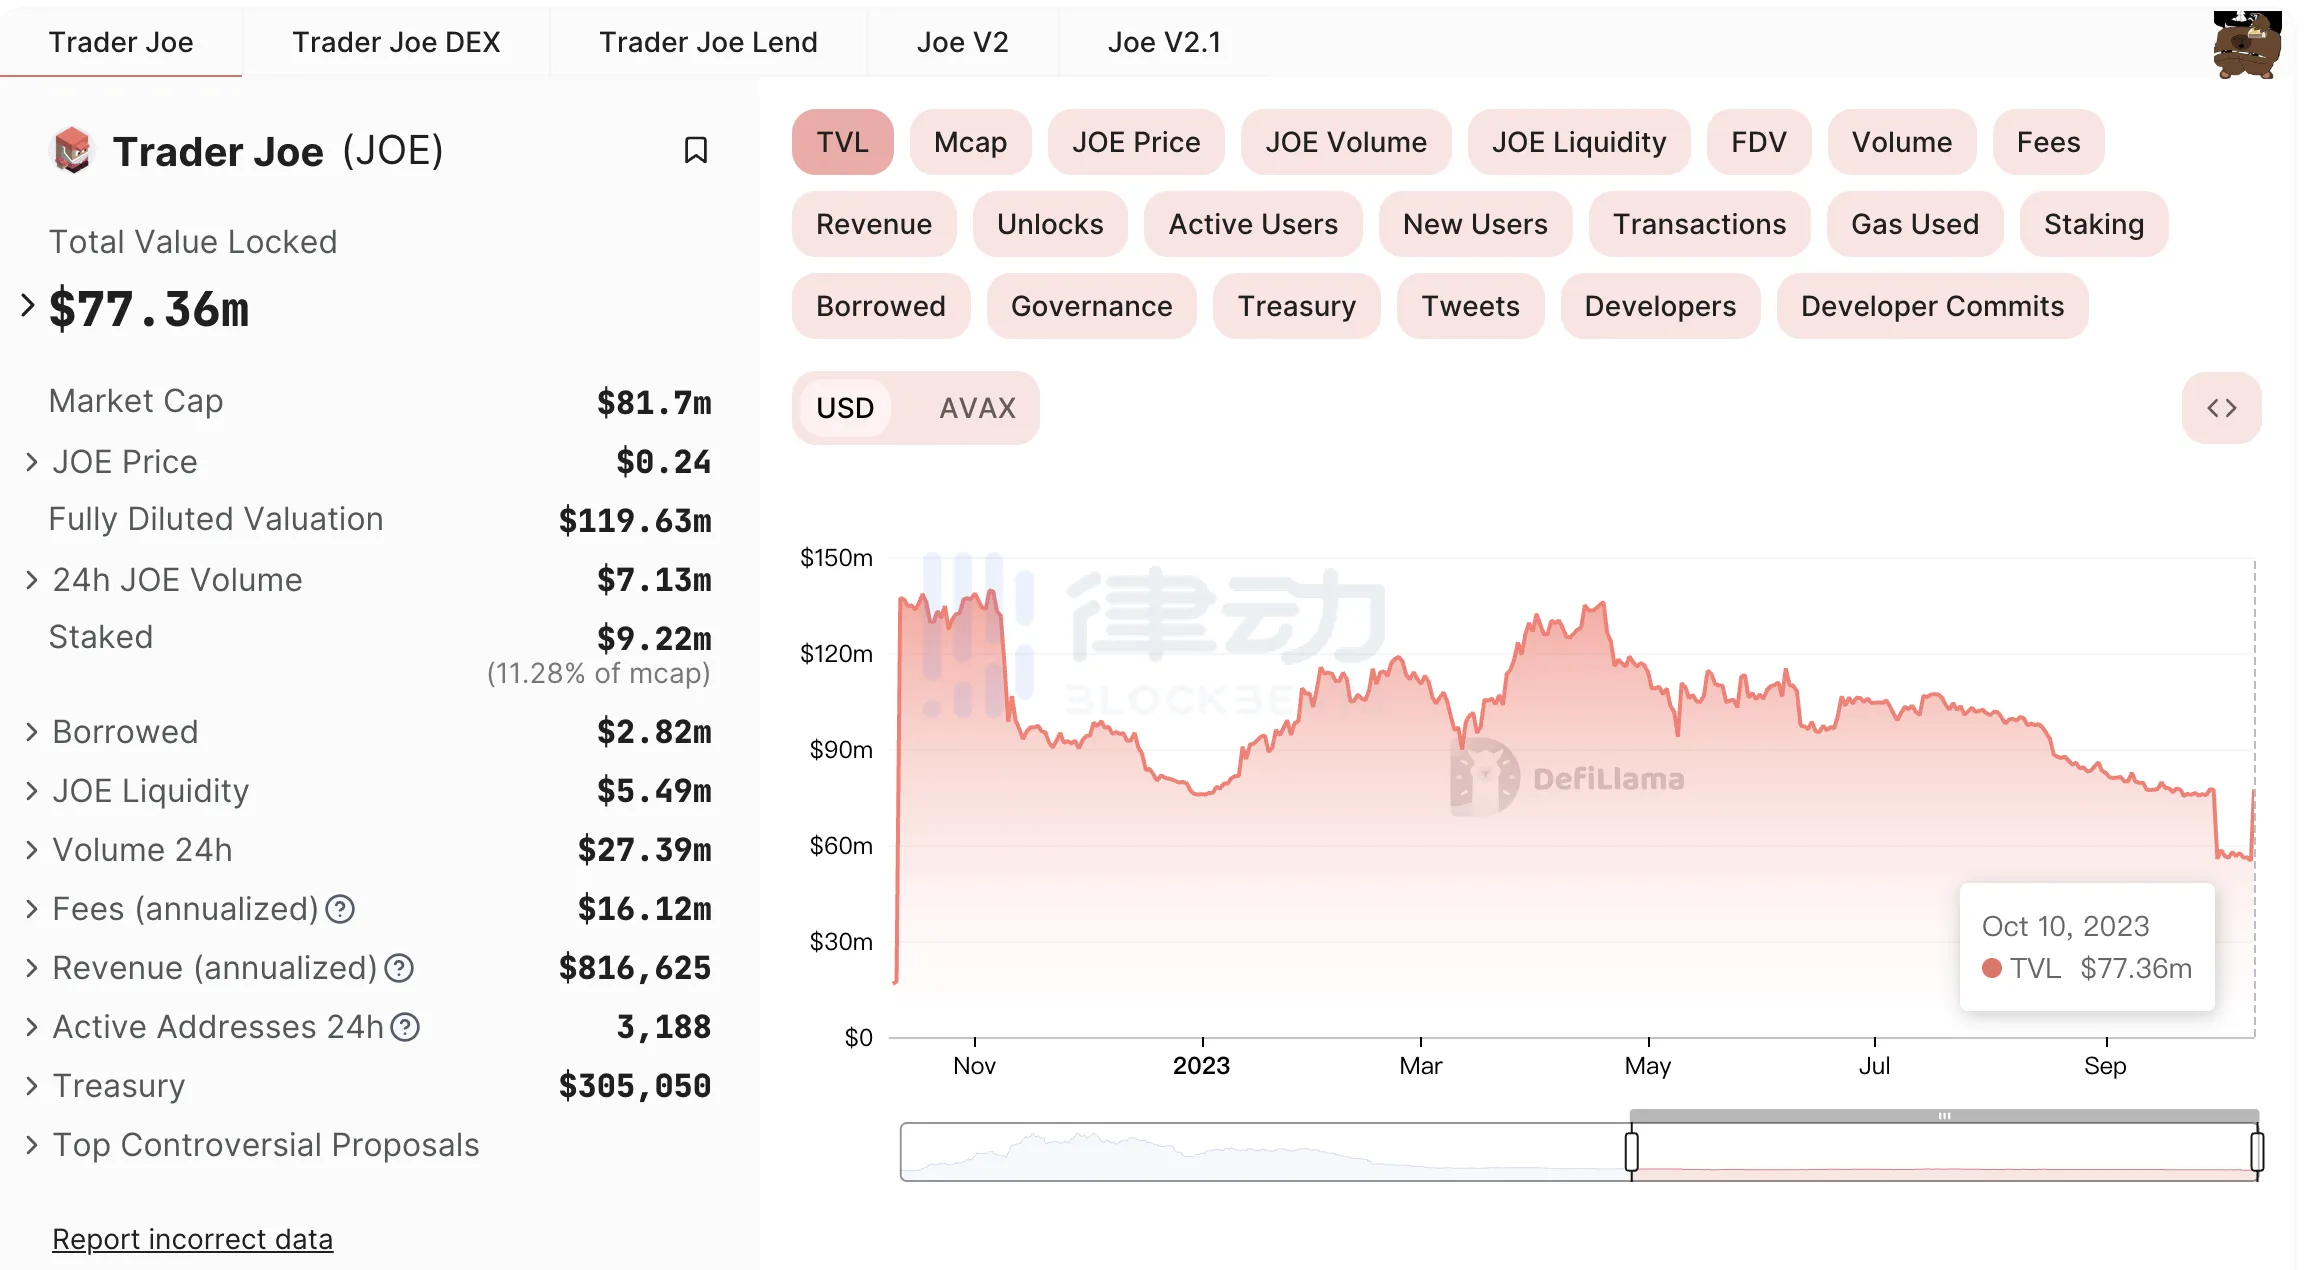
Task: Click the Trader Joe logo icon
Action: 72,151
